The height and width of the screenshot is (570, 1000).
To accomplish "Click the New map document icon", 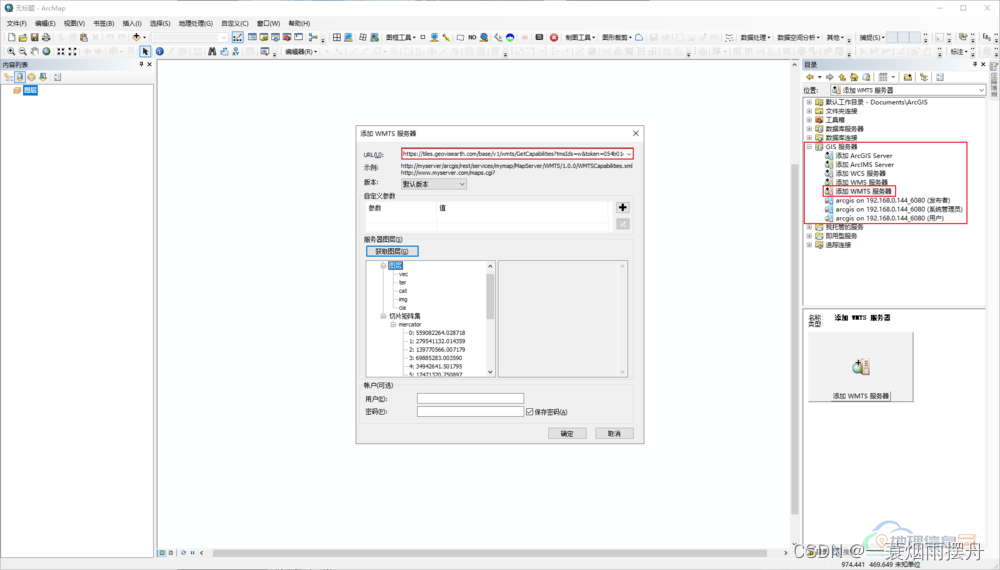I will (11, 38).
